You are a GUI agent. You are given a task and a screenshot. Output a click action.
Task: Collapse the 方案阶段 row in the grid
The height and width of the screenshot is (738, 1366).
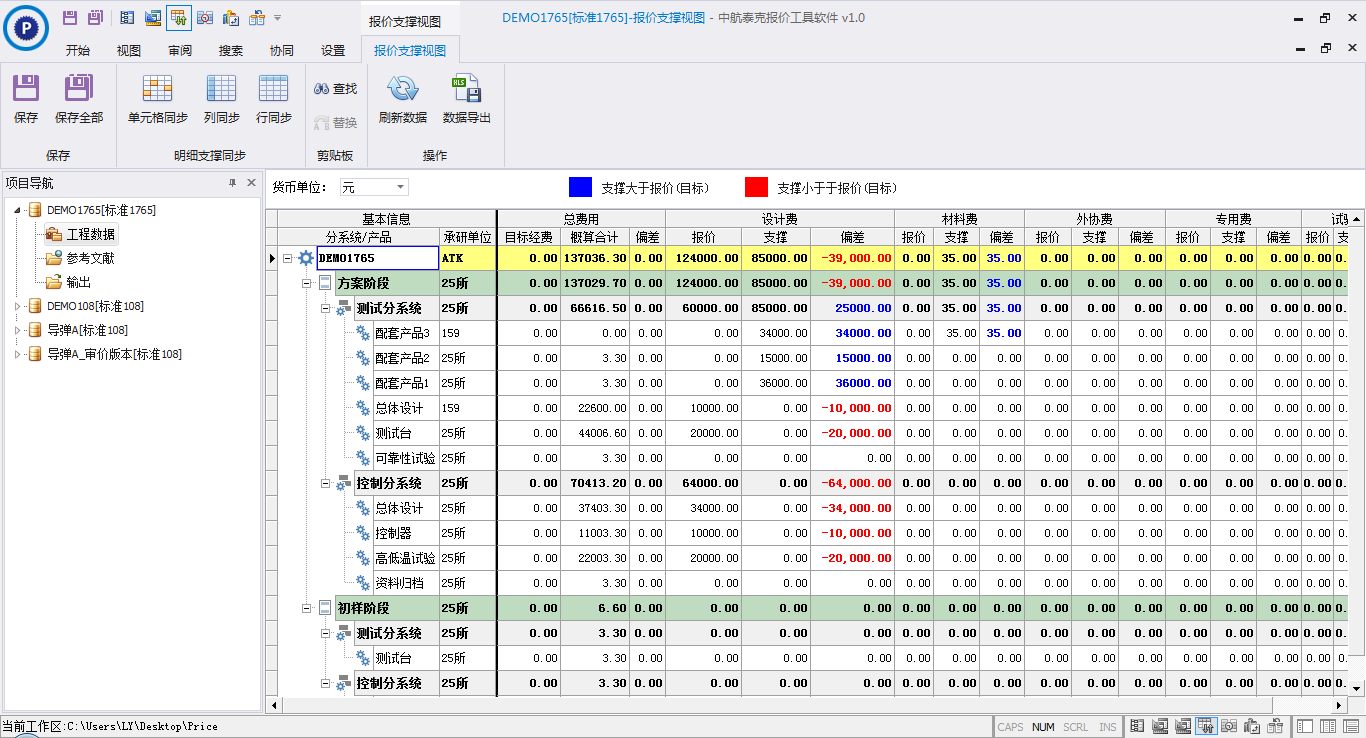(x=307, y=283)
